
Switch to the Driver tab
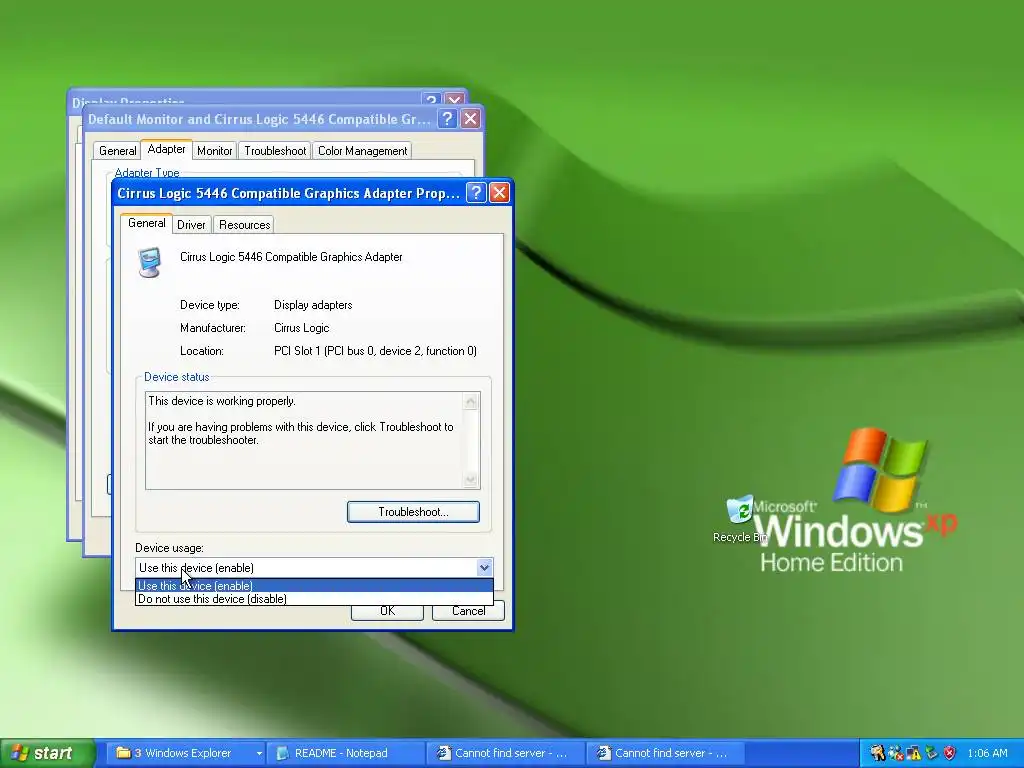(x=191, y=225)
